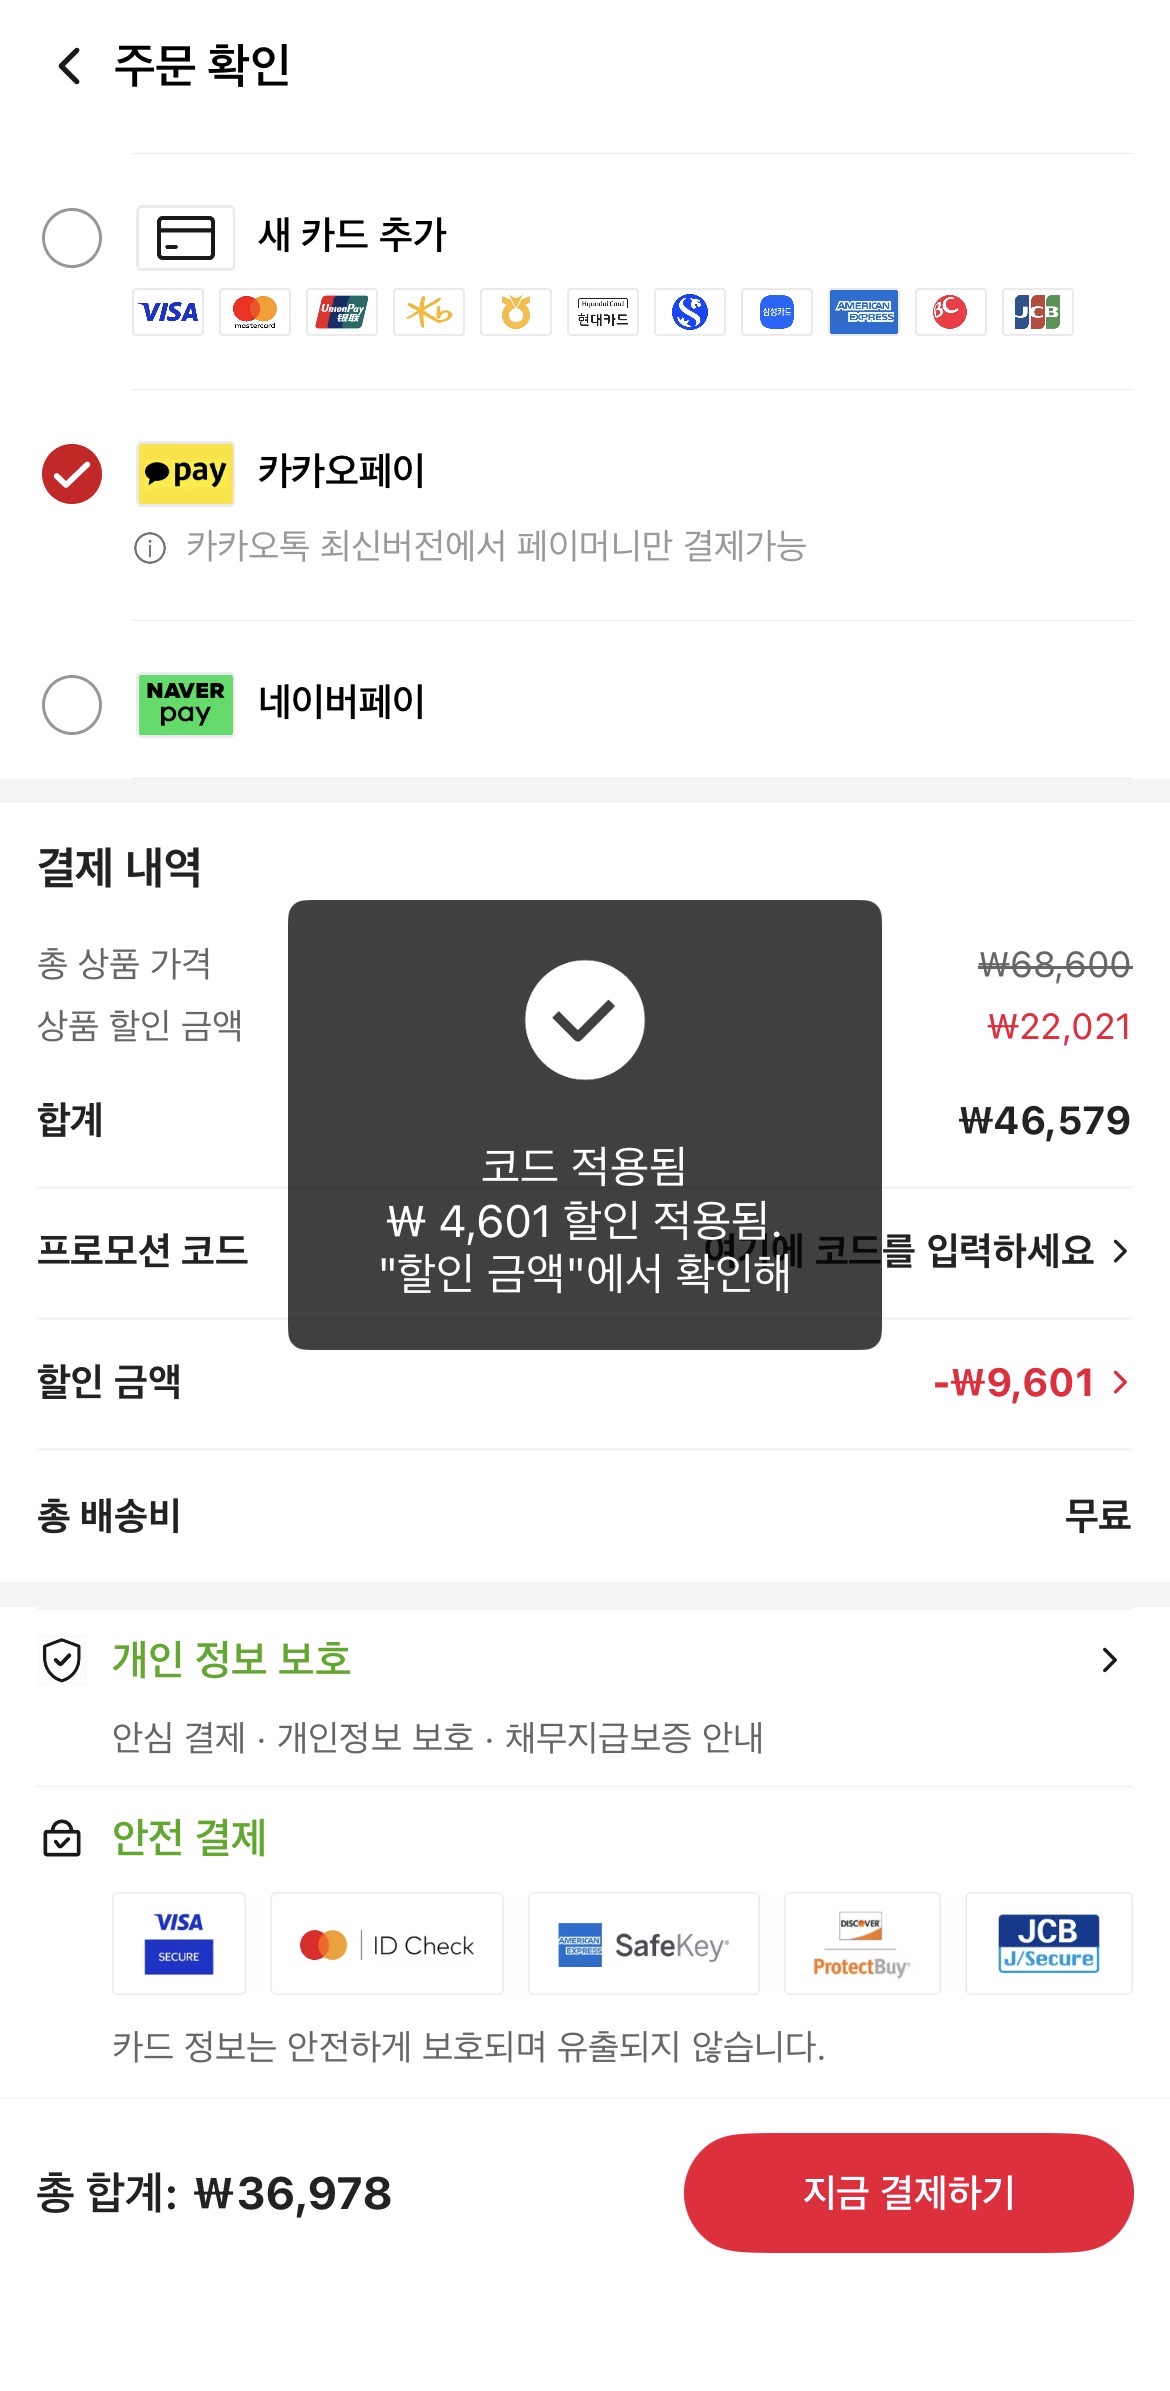Tap the 새 카드 추가 card icon

tap(185, 238)
